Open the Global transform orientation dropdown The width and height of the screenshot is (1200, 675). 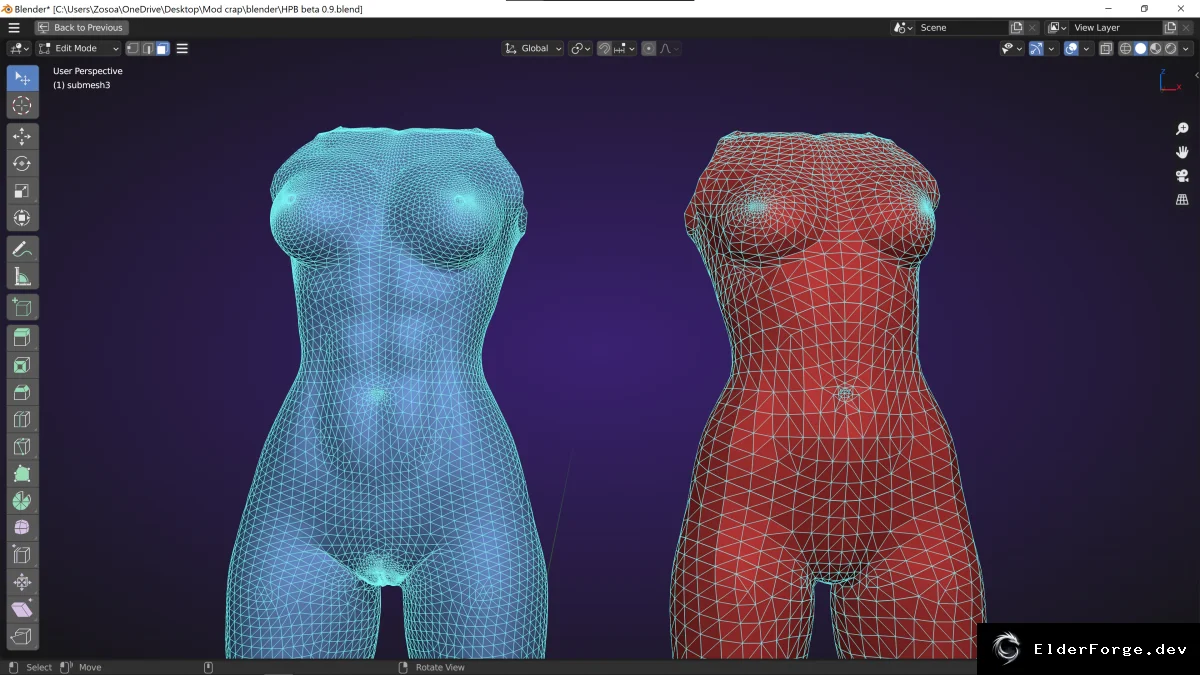coord(532,48)
